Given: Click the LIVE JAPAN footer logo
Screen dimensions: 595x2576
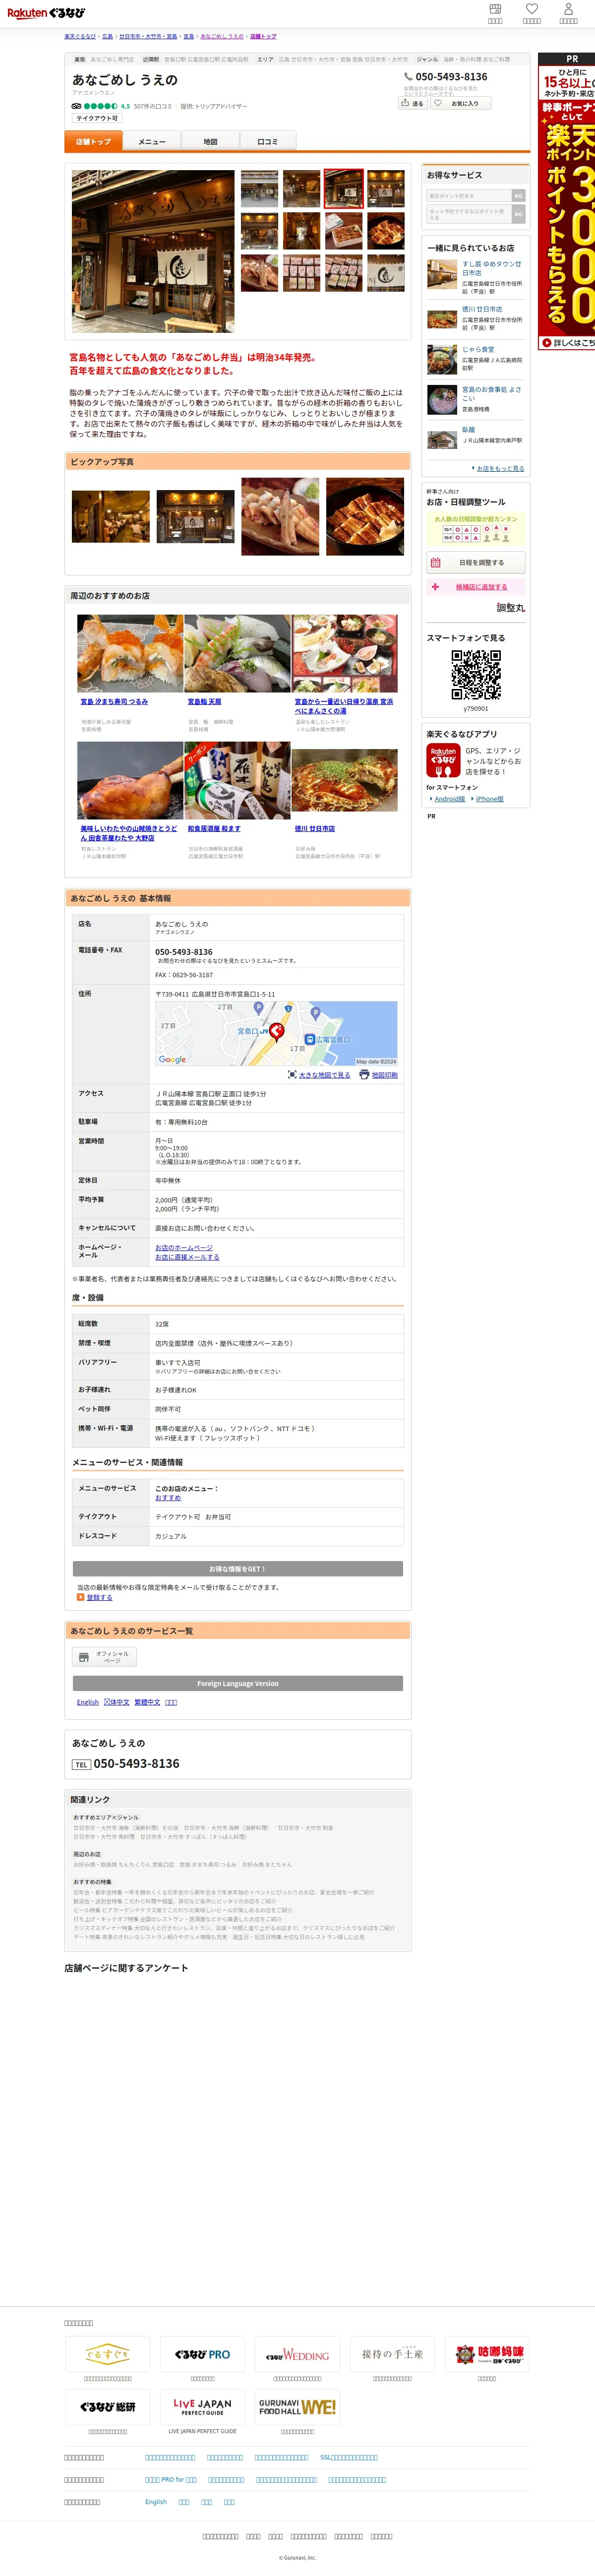Looking at the screenshot, I should 203,2407.
